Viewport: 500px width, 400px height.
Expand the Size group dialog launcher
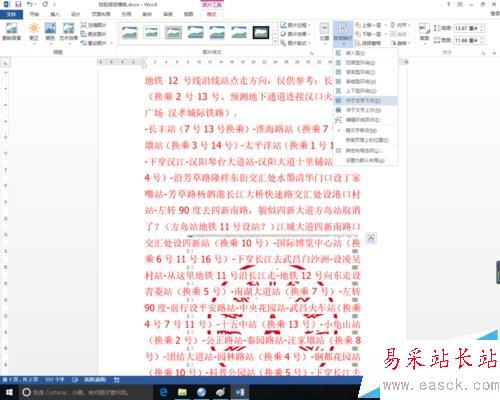484,53
